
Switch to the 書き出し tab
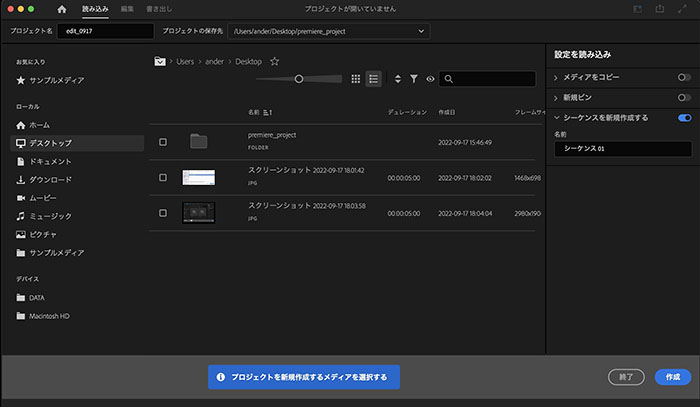pyautogui.click(x=159, y=9)
